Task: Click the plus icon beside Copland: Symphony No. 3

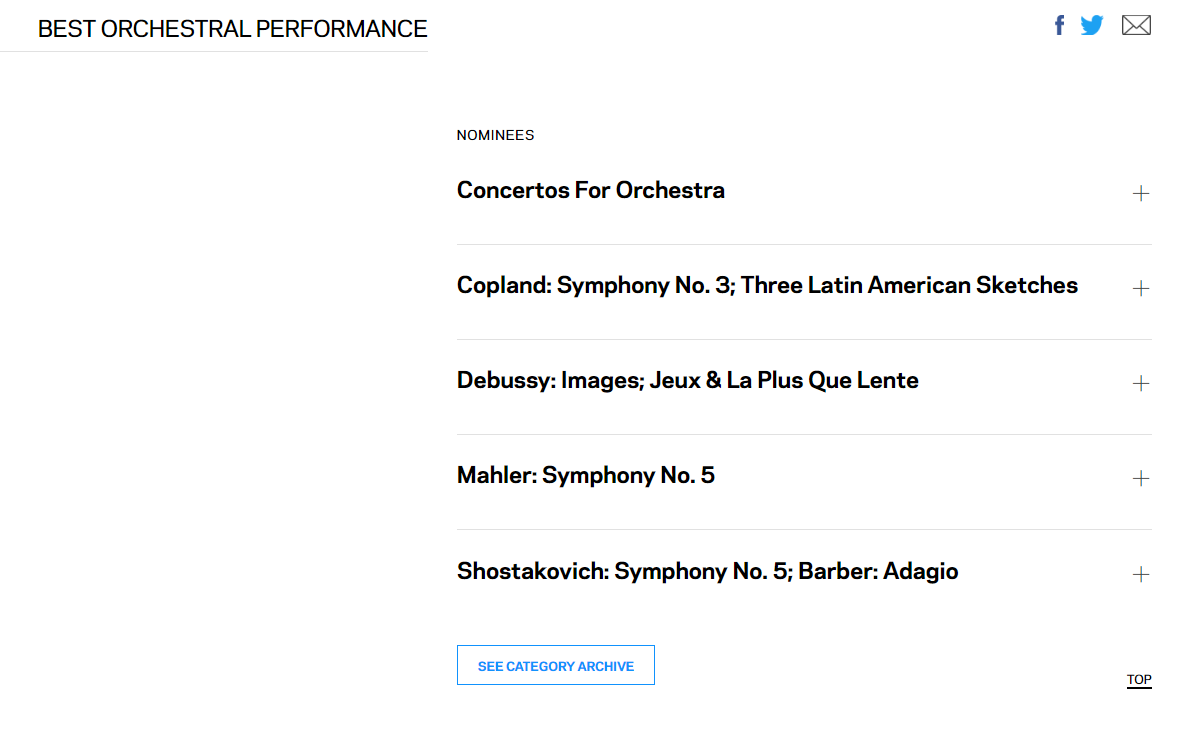Action: pyautogui.click(x=1140, y=288)
